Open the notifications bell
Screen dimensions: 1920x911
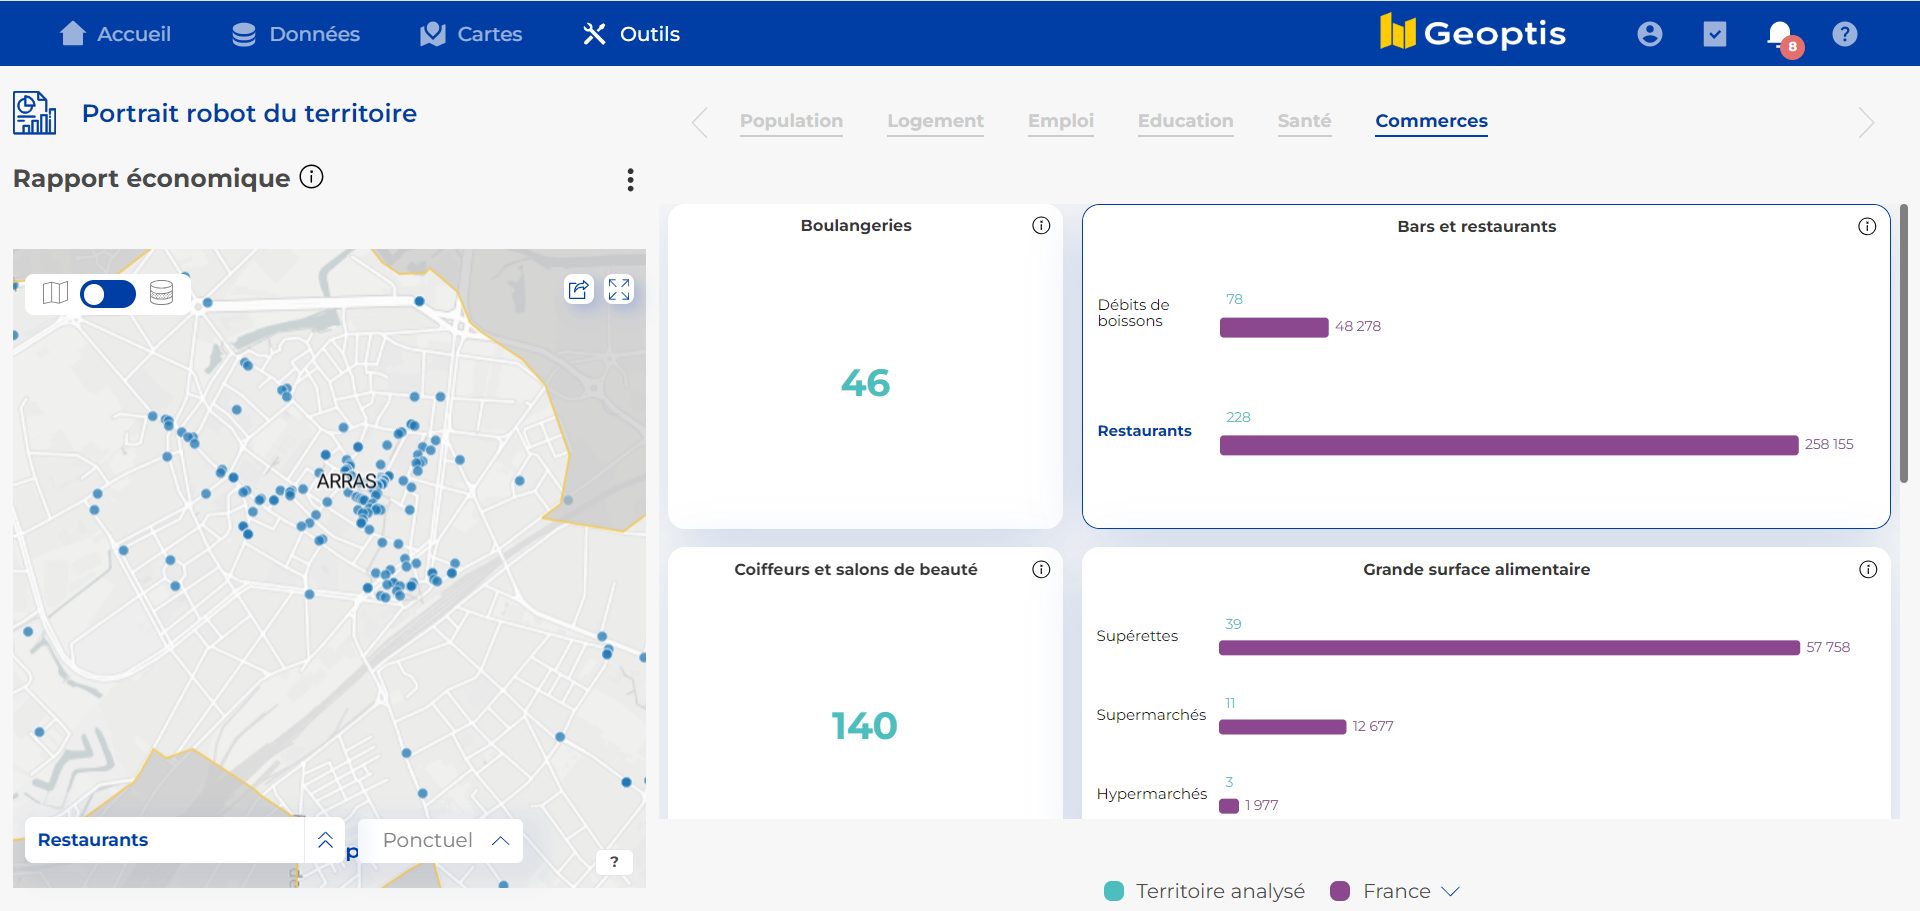click(x=1780, y=35)
